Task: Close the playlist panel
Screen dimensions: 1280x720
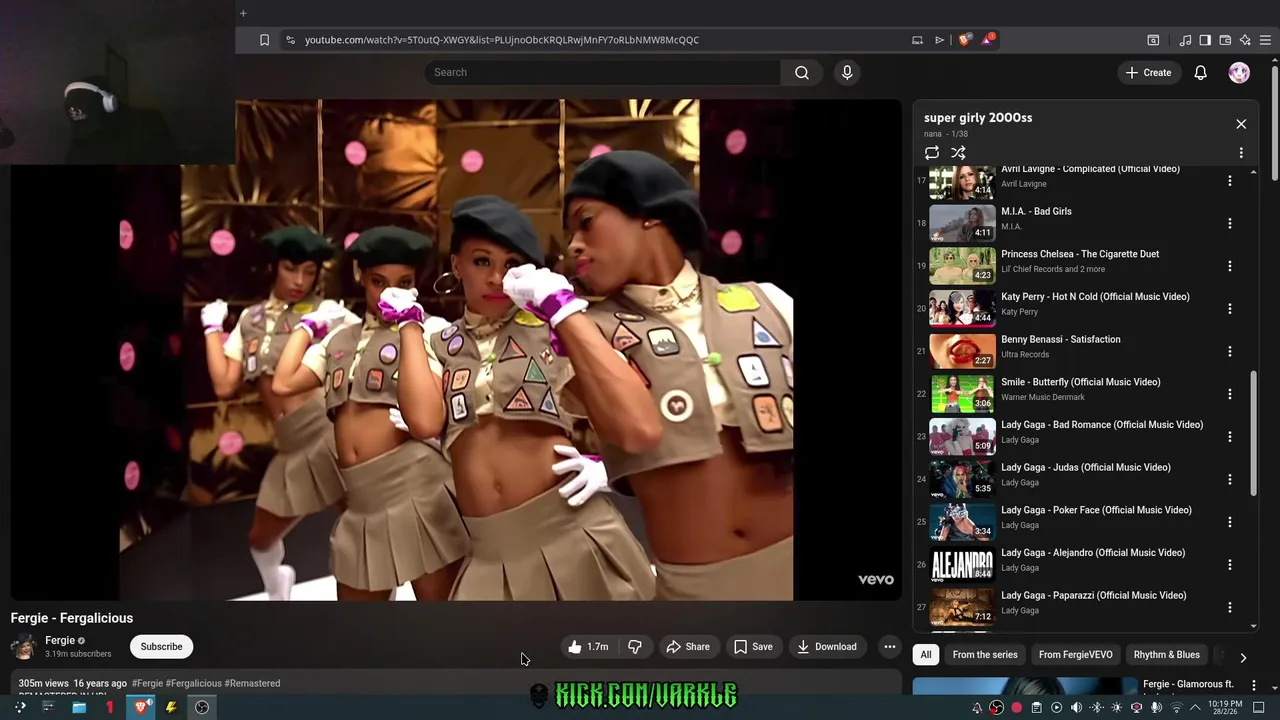Action: pyautogui.click(x=1241, y=124)
